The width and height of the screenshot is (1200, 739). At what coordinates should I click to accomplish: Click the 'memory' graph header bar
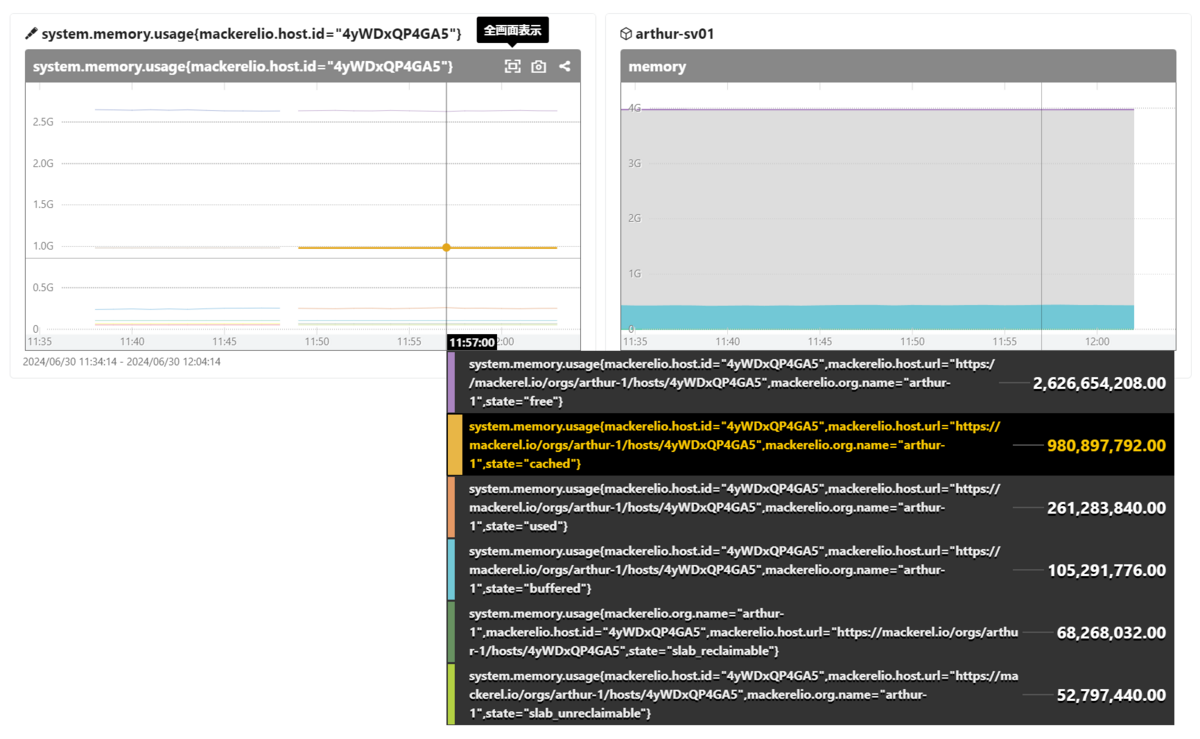point(898,66)
